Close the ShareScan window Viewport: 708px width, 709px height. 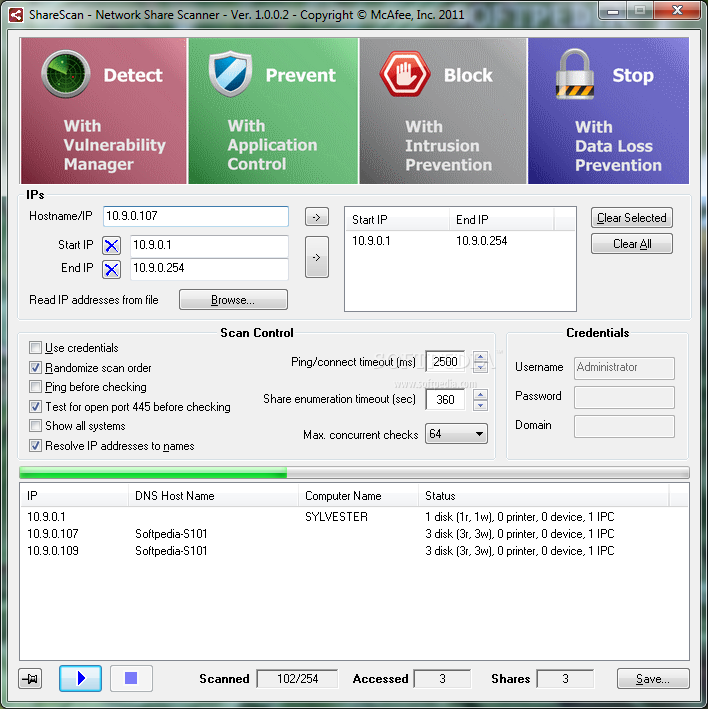pos(677,10)
